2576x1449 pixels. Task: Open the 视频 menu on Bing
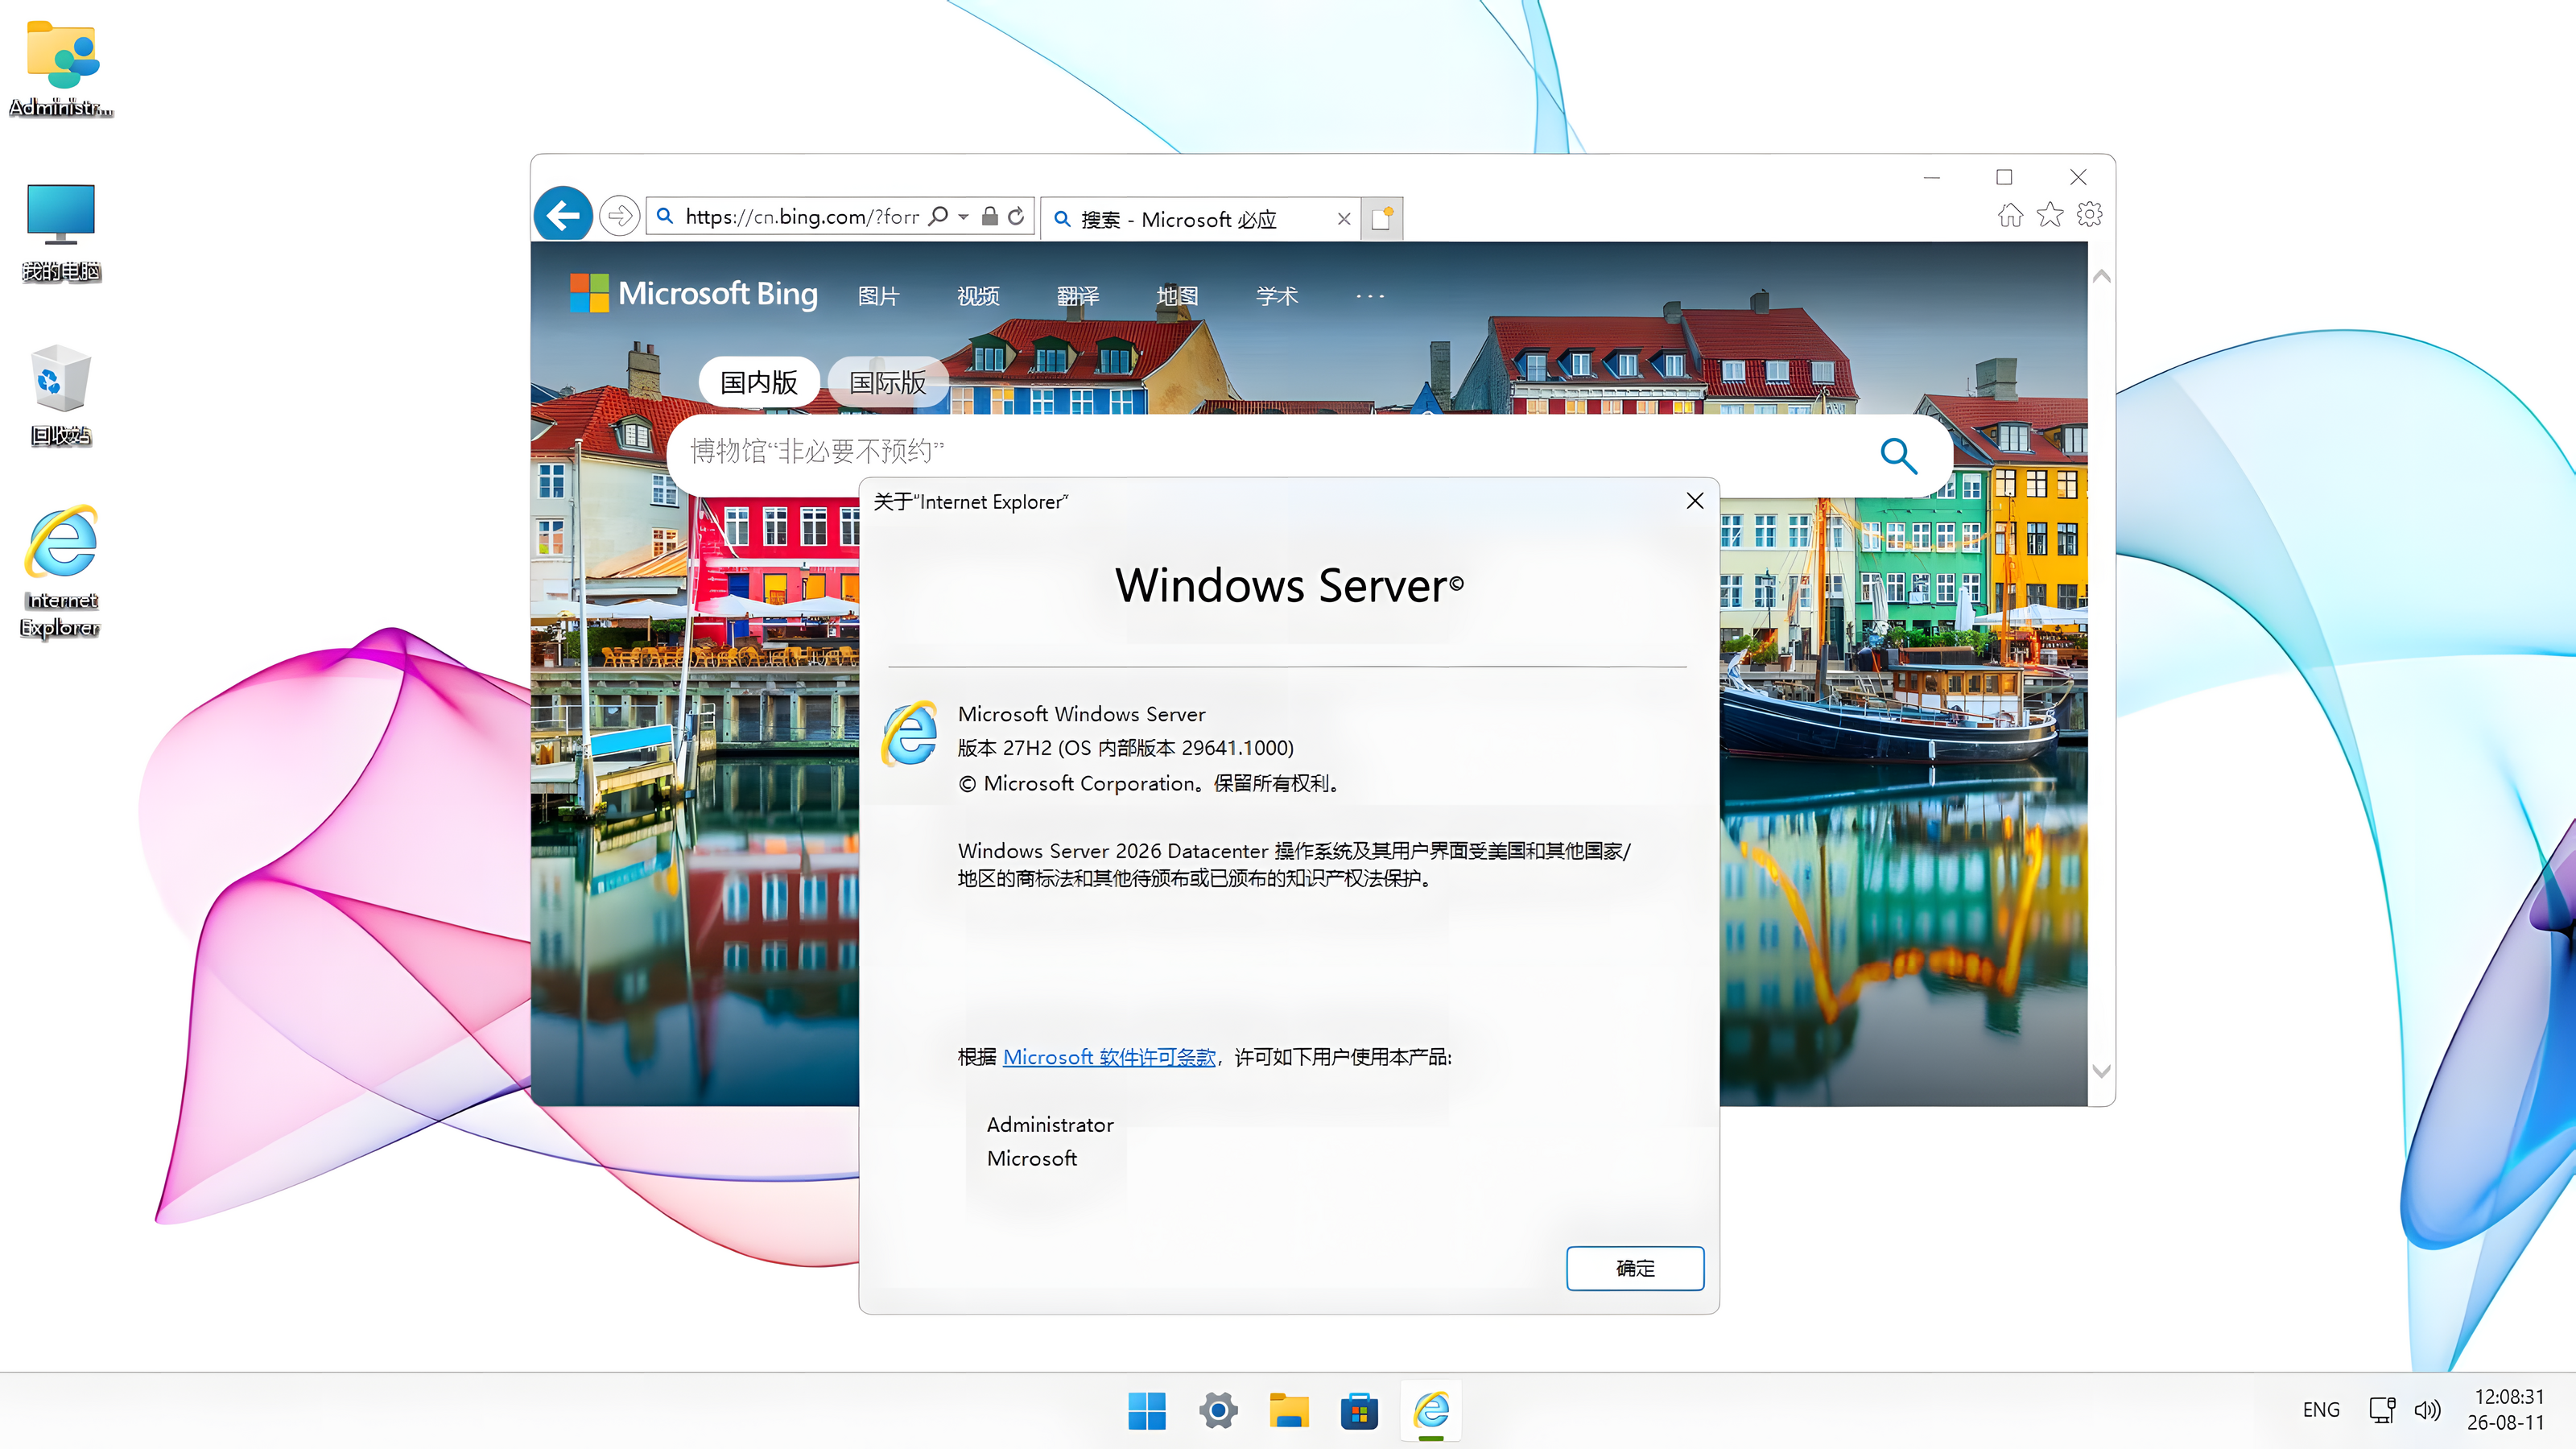[978, 296]
